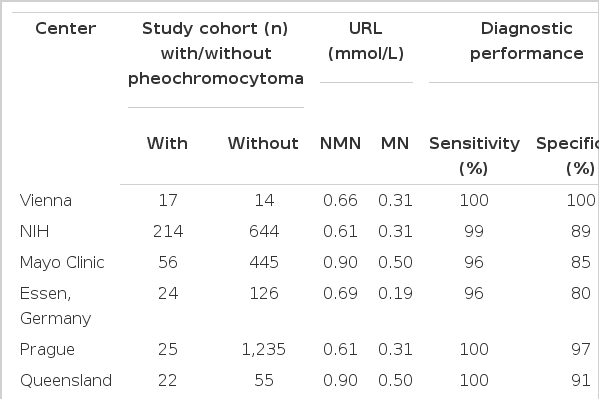Click the MN column subheader
The image size is (599, 399).
click(x=395, y=144)
